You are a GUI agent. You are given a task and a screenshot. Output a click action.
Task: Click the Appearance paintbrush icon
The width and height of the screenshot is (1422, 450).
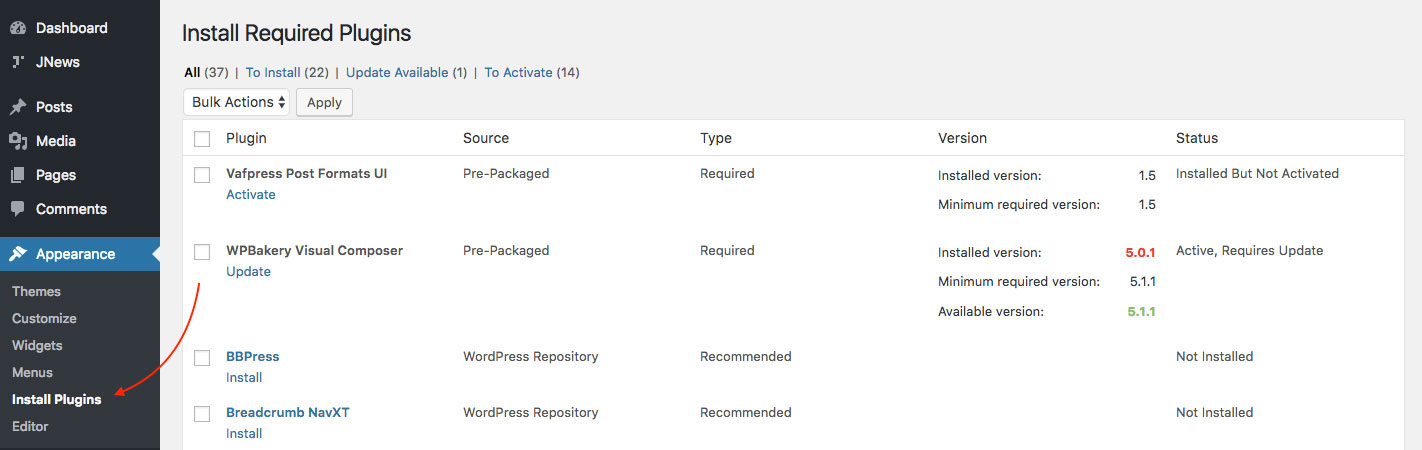(18, 254)
